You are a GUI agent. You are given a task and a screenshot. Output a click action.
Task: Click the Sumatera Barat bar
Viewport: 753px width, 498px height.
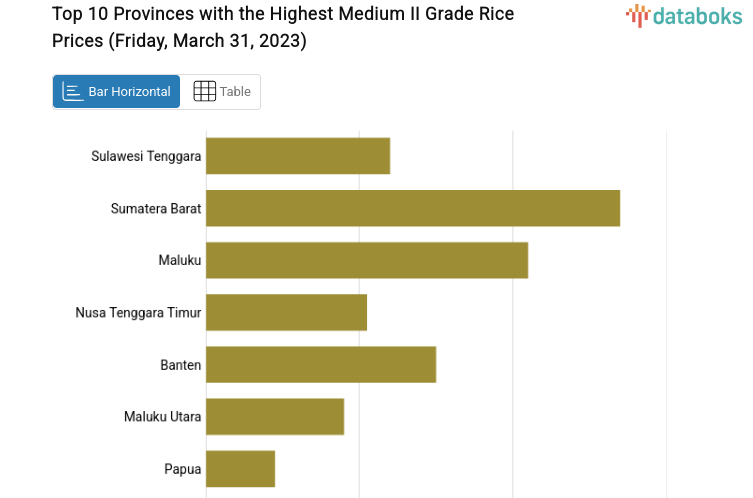(413, 208)
